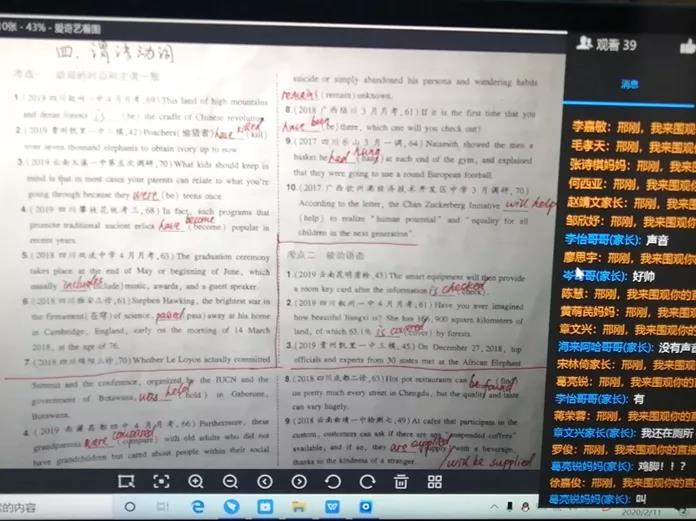
Task: Rotate the image counterclockwise
Action: (333, 481)
